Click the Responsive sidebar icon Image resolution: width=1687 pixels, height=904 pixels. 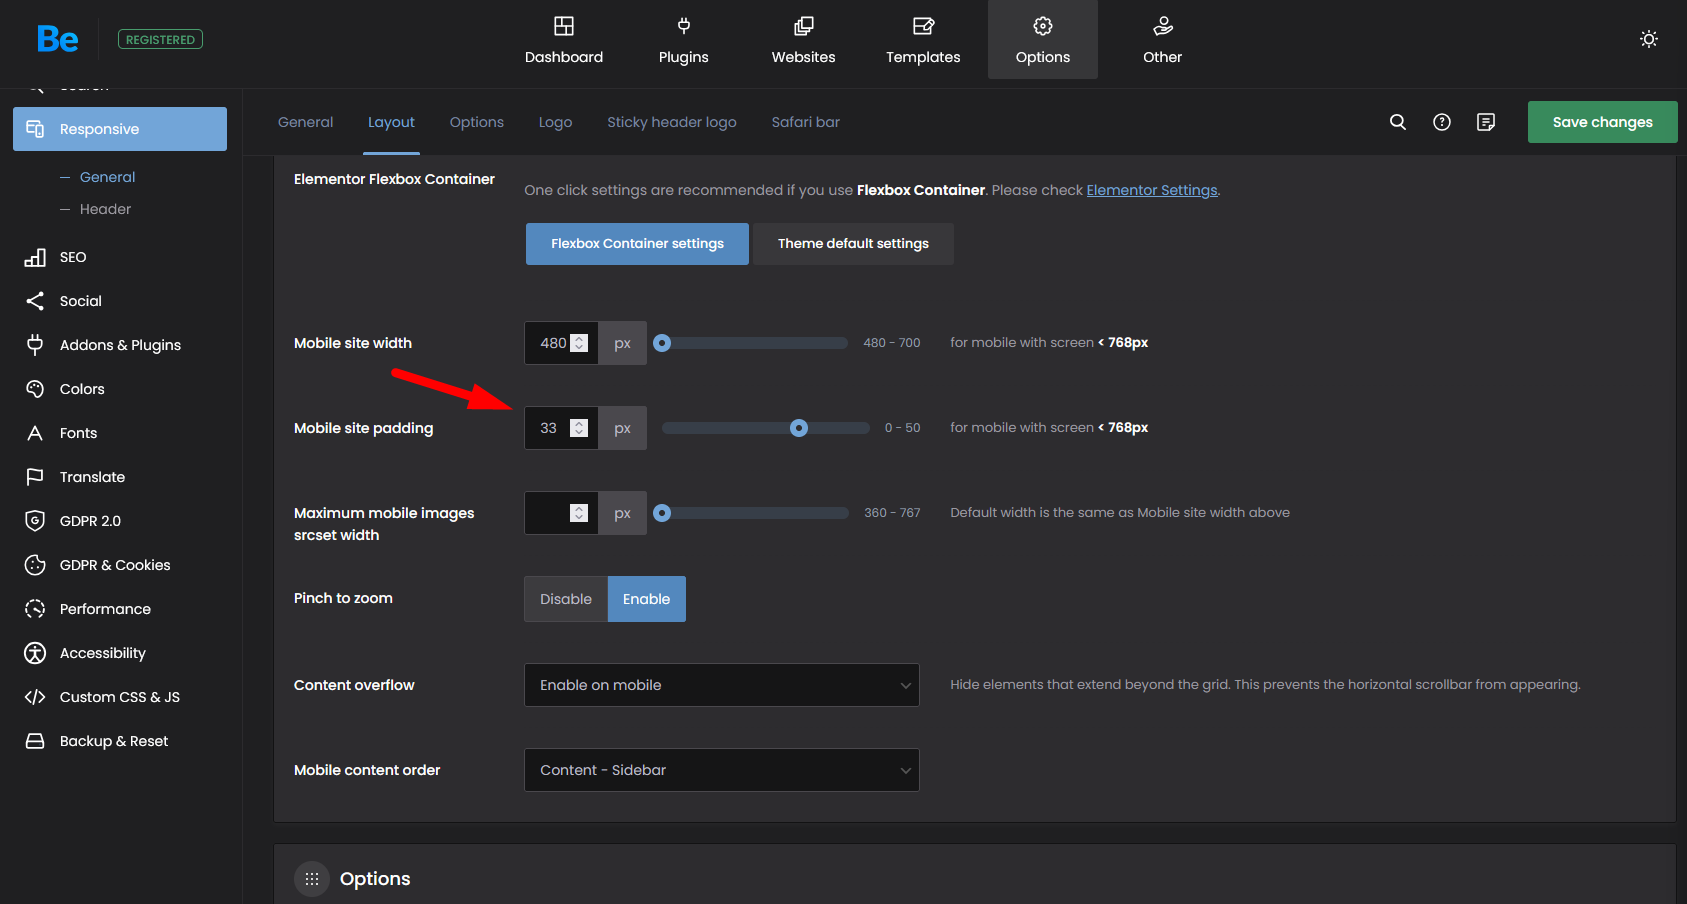click(x=35, y=129)
